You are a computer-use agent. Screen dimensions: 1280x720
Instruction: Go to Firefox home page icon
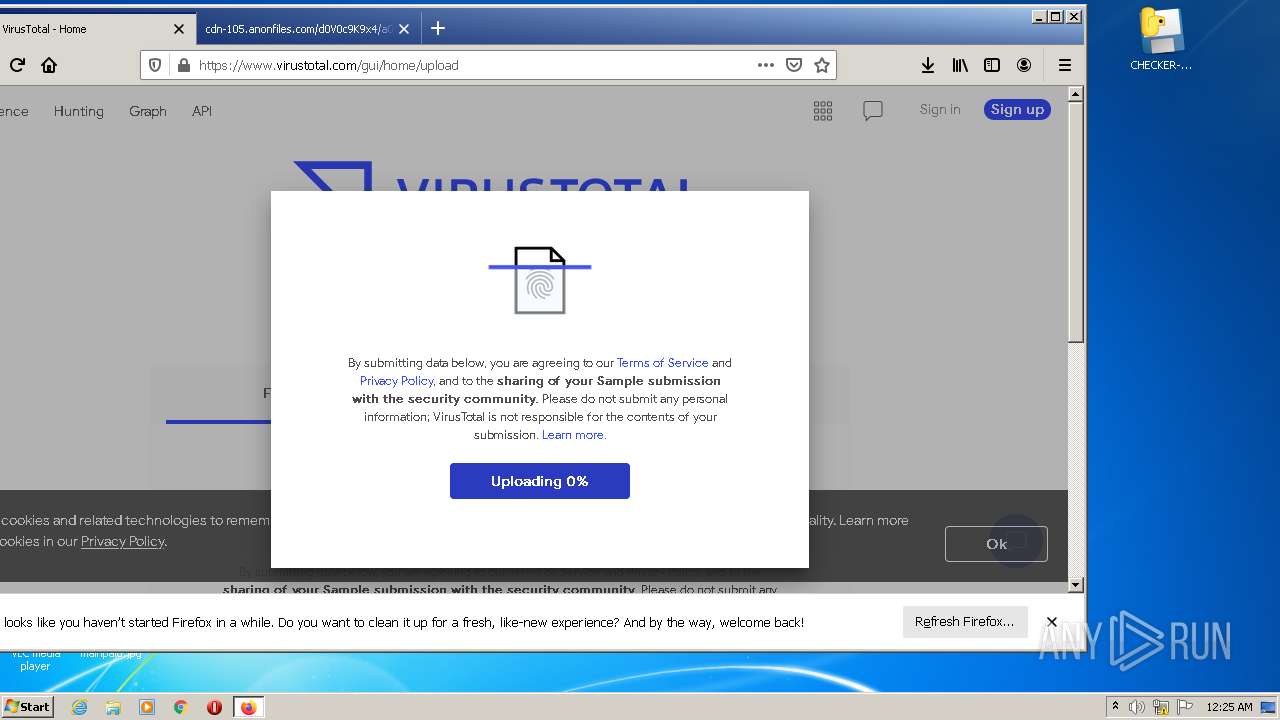(49, 65)
